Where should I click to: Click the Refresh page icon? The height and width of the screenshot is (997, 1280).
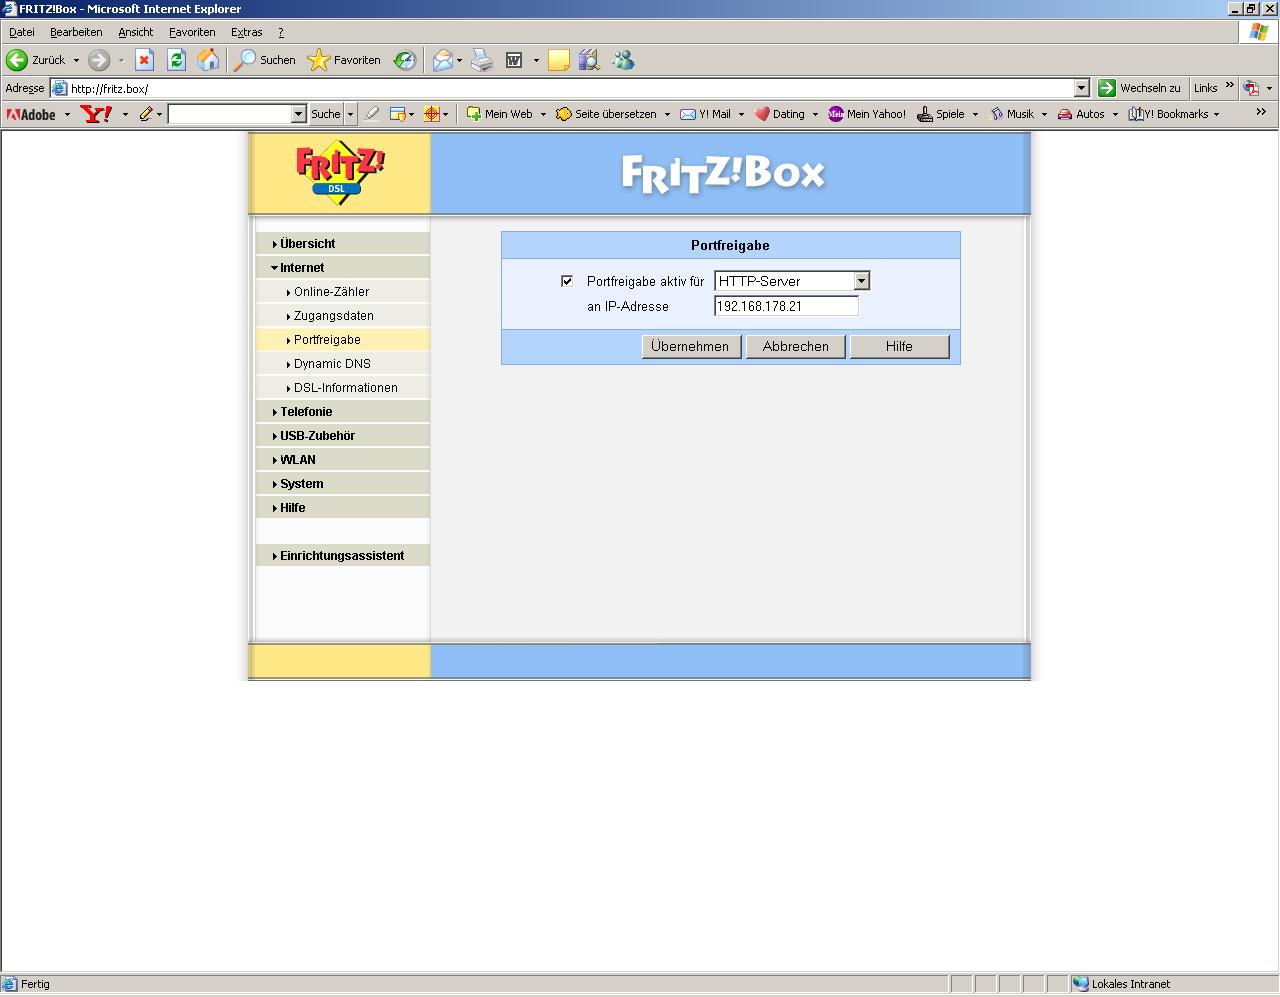click(176, 60)
